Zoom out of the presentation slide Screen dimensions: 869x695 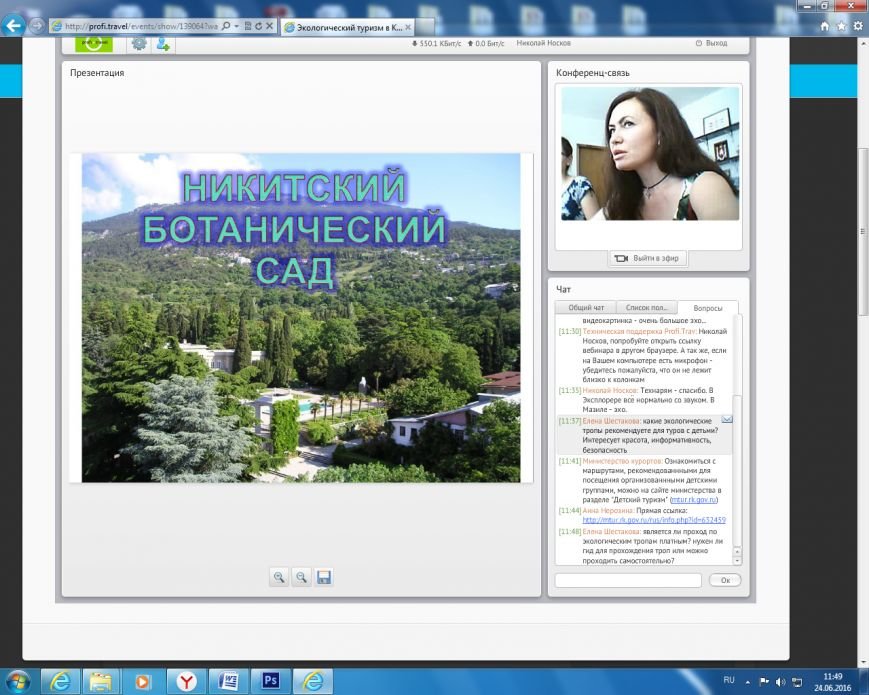tap(301, 577)
